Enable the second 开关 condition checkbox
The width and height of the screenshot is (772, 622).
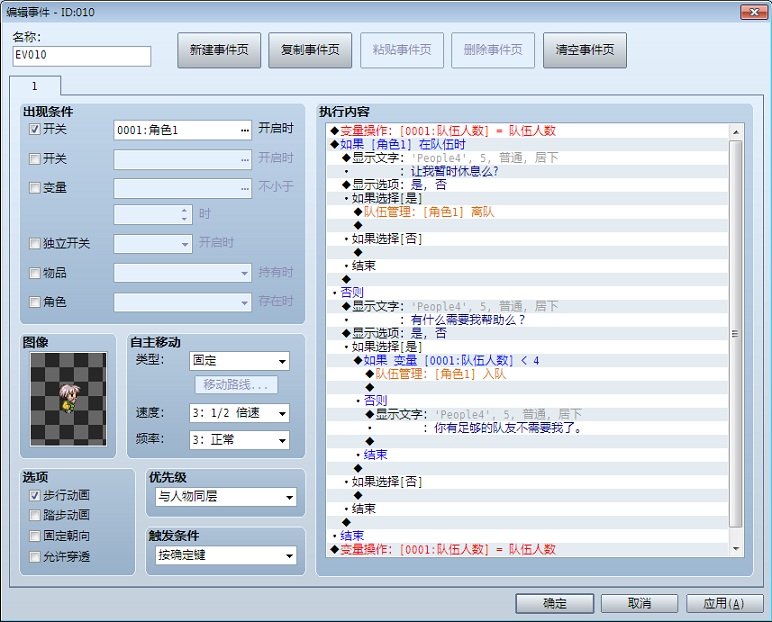pyautogui.click(x=34, y=159)
